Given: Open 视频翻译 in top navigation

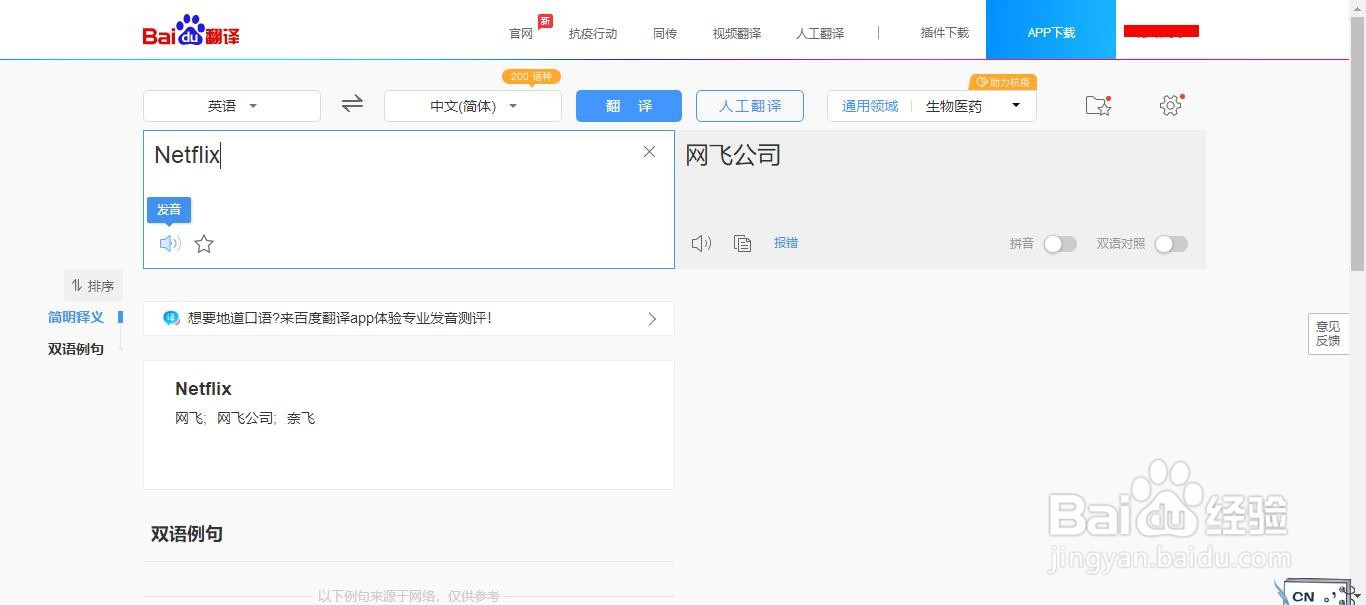Looking at the screenshot, I should [737, 33].
